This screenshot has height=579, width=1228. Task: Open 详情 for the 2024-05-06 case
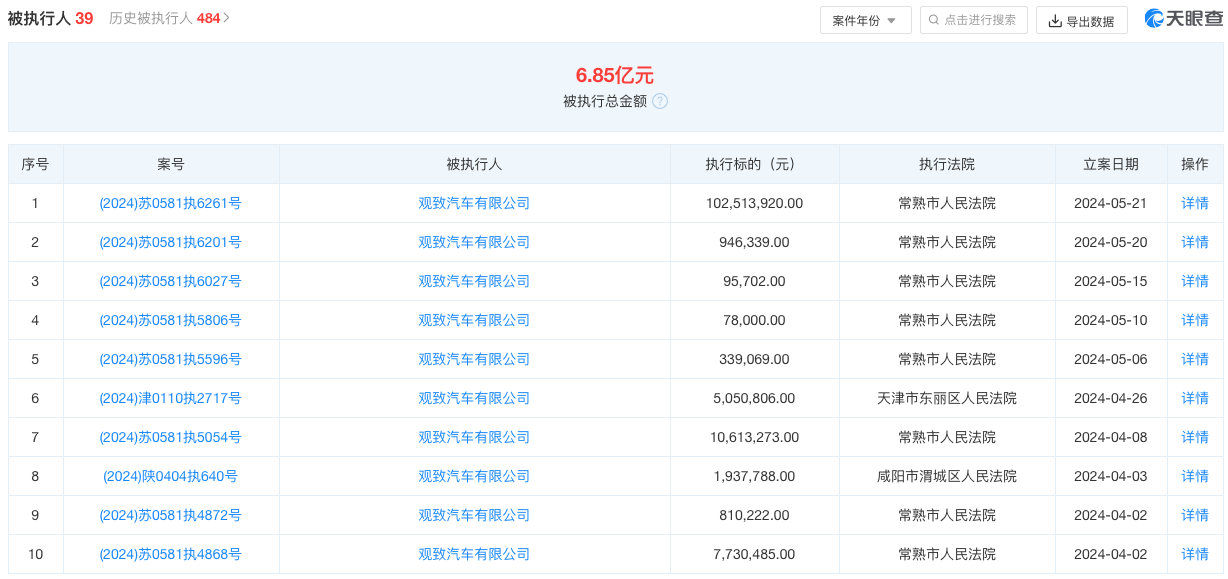coord(1195,359)
